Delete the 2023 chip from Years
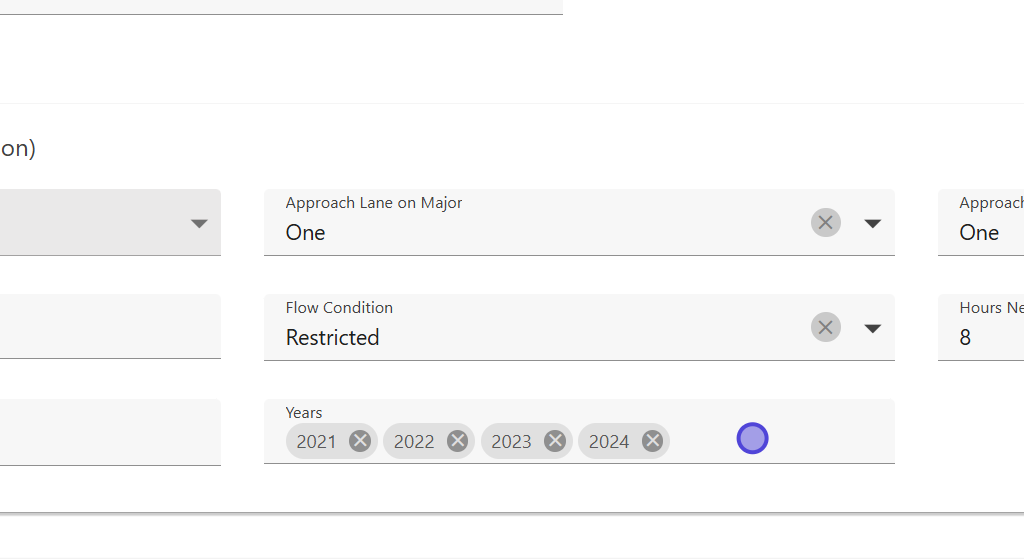Screen dimensions: 1024x559 coord(555,441)
